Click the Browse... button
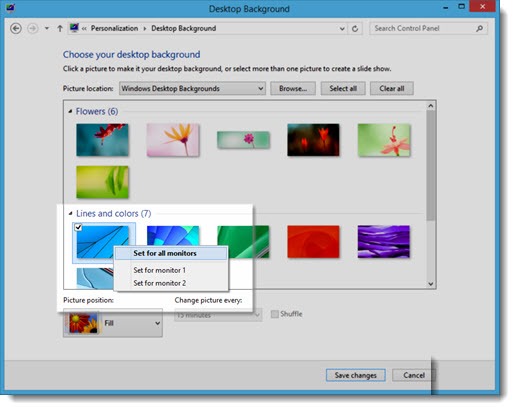The width and height of the screenshot is (515, 410). tap(293, 89)
